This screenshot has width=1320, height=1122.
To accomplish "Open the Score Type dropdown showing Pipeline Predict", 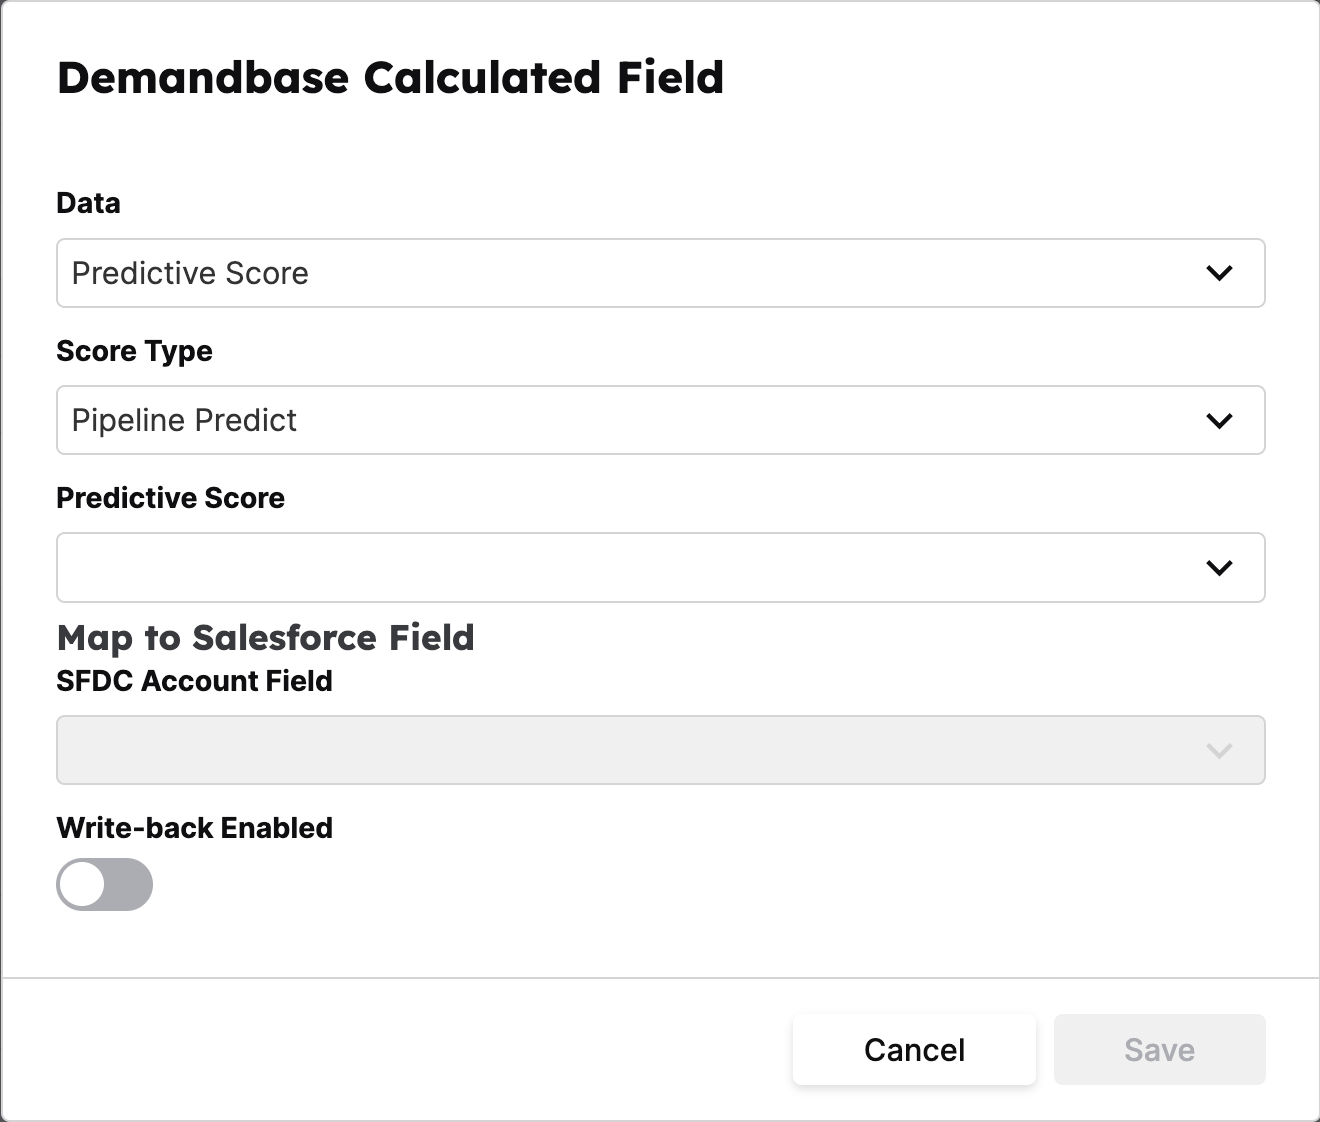I will coord(661,420).
